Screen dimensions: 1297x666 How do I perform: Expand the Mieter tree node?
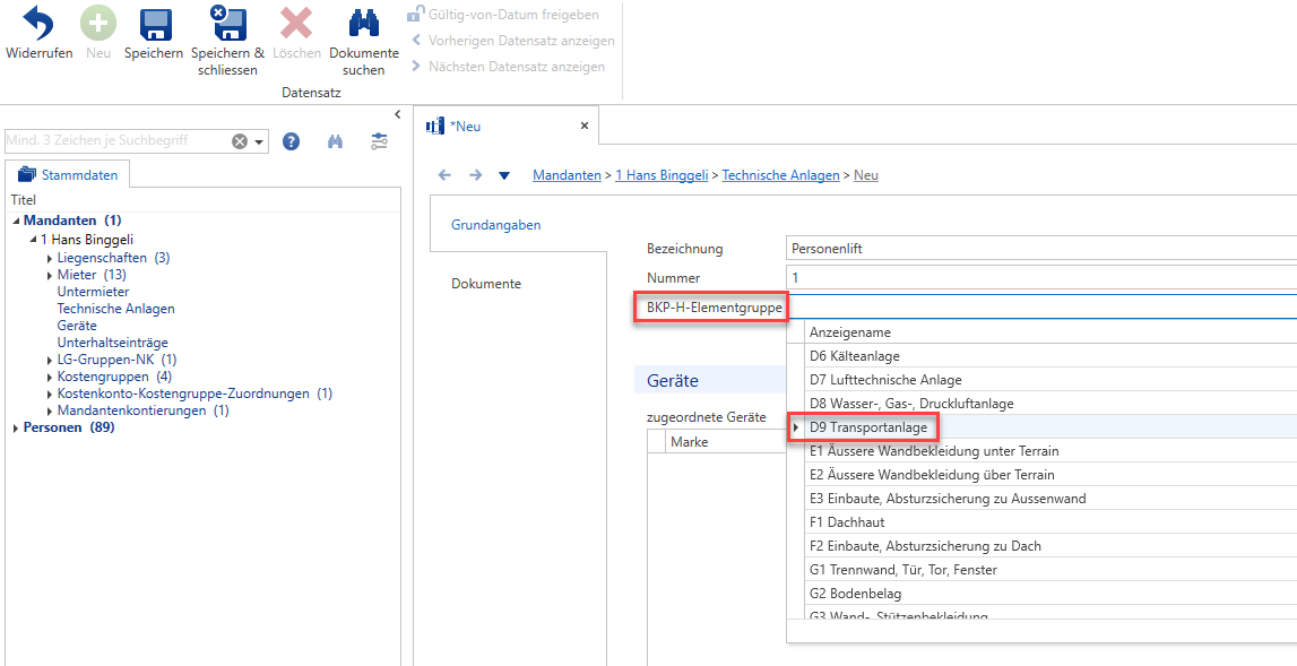pos(50,275)
